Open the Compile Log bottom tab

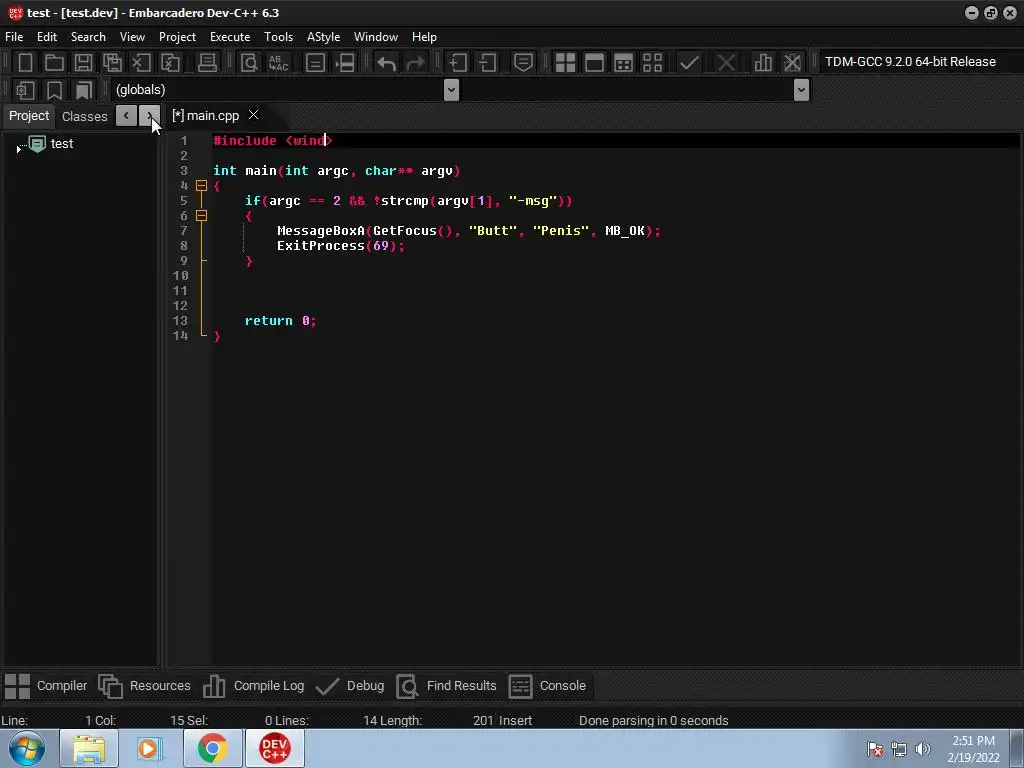coord(253,686)
